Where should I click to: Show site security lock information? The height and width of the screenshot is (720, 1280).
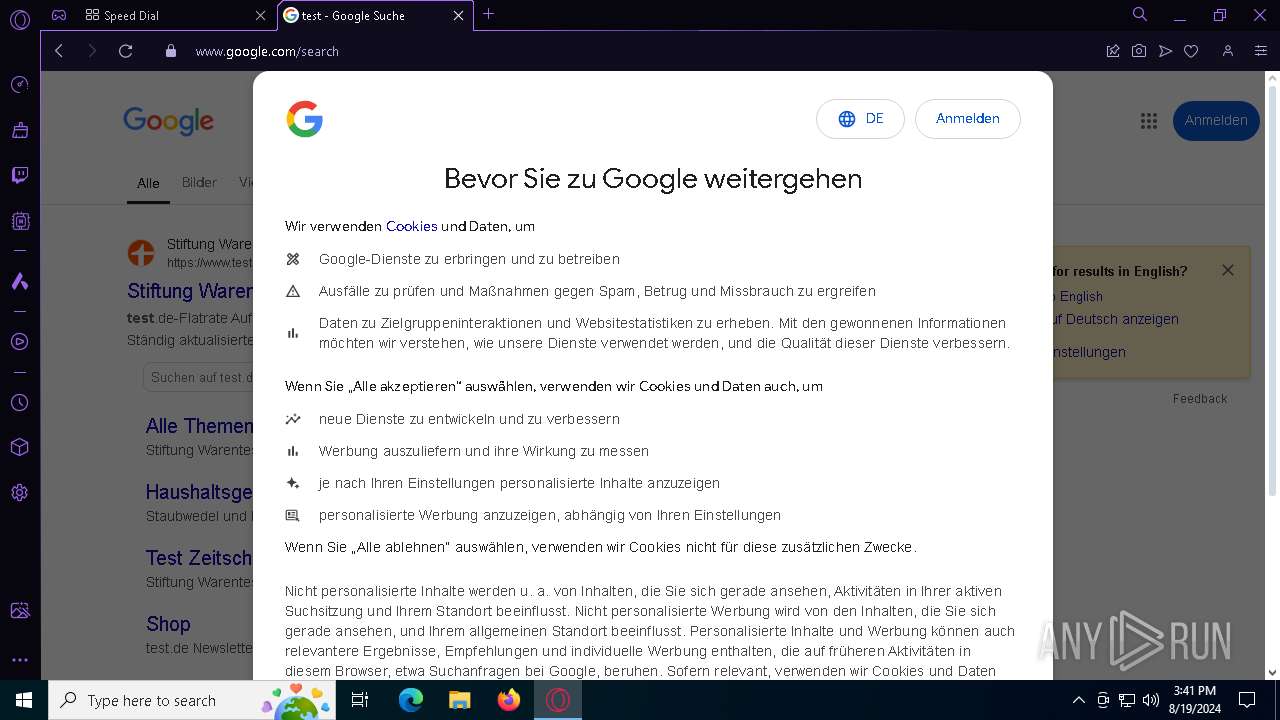pyautogui.click(x=170, y=51)
